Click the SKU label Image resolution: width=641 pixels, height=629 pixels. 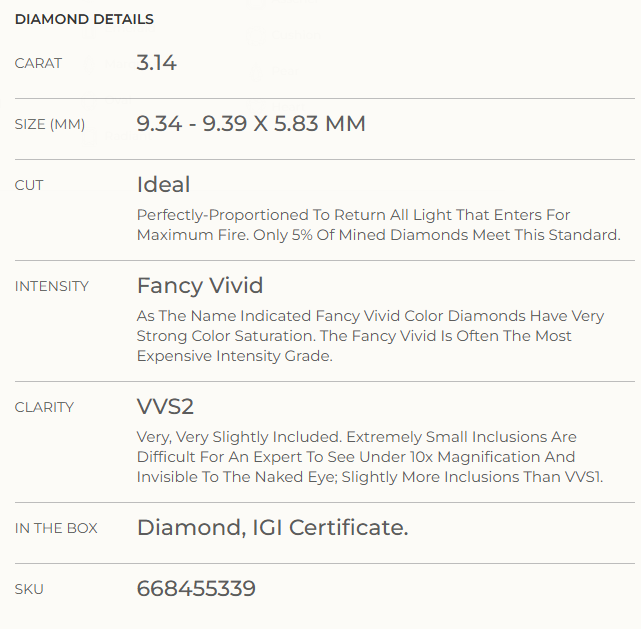point(29,589)
